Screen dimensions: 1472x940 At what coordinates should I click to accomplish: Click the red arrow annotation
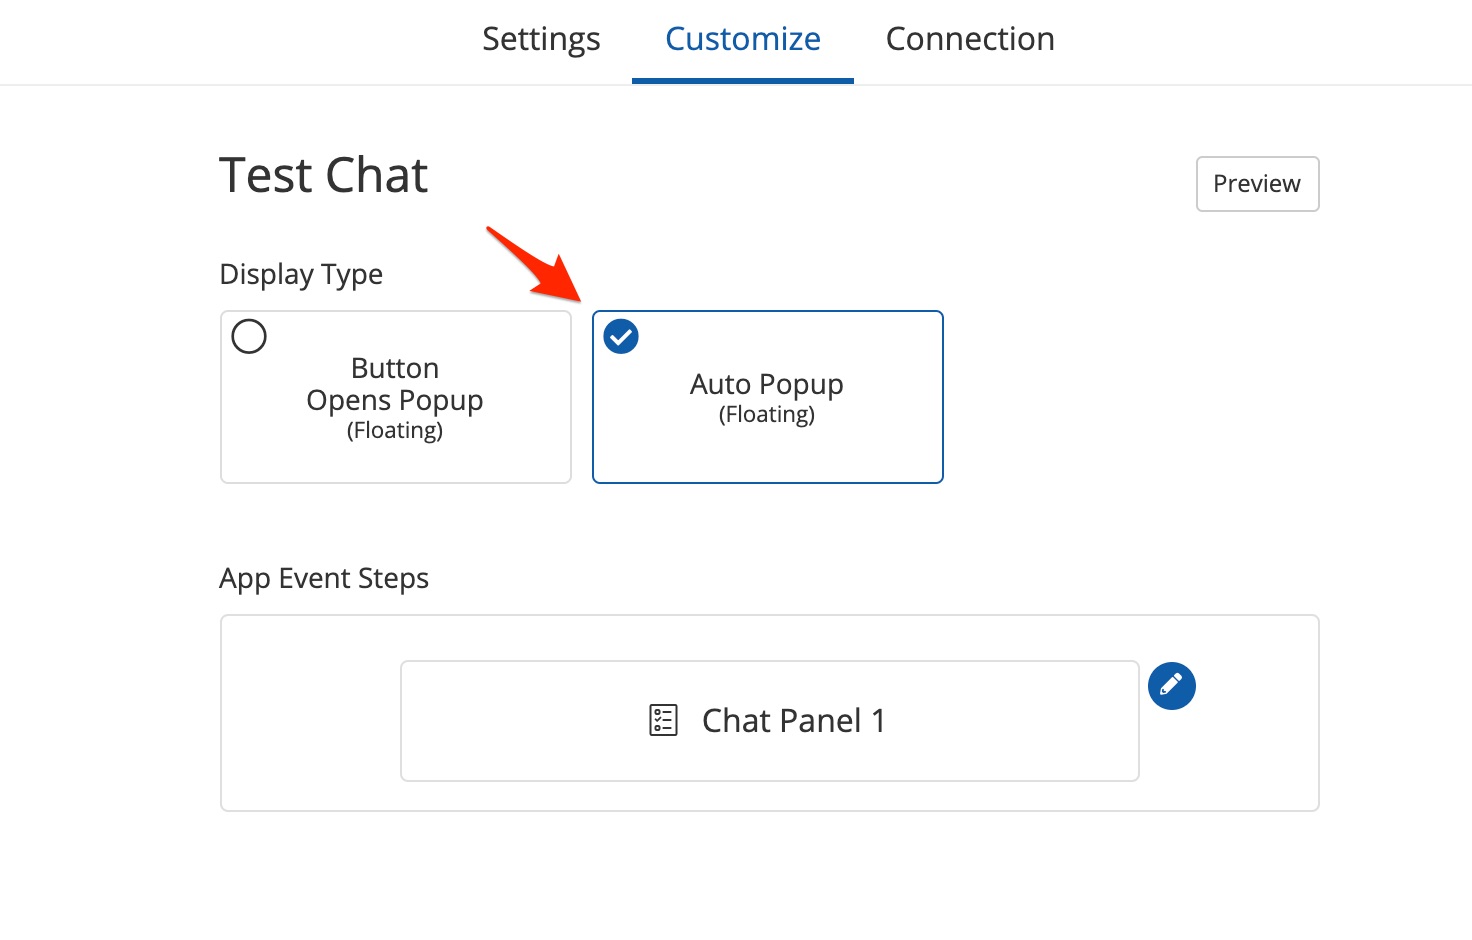[x=534, y=263]
